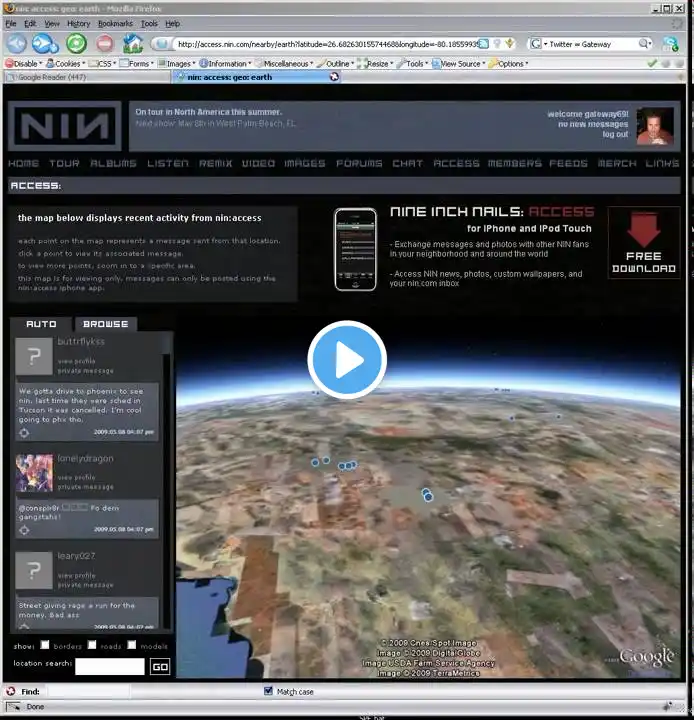694x720 pixels.
Task: Open the REMIX nav link
Action: click(x=215, y=163)
